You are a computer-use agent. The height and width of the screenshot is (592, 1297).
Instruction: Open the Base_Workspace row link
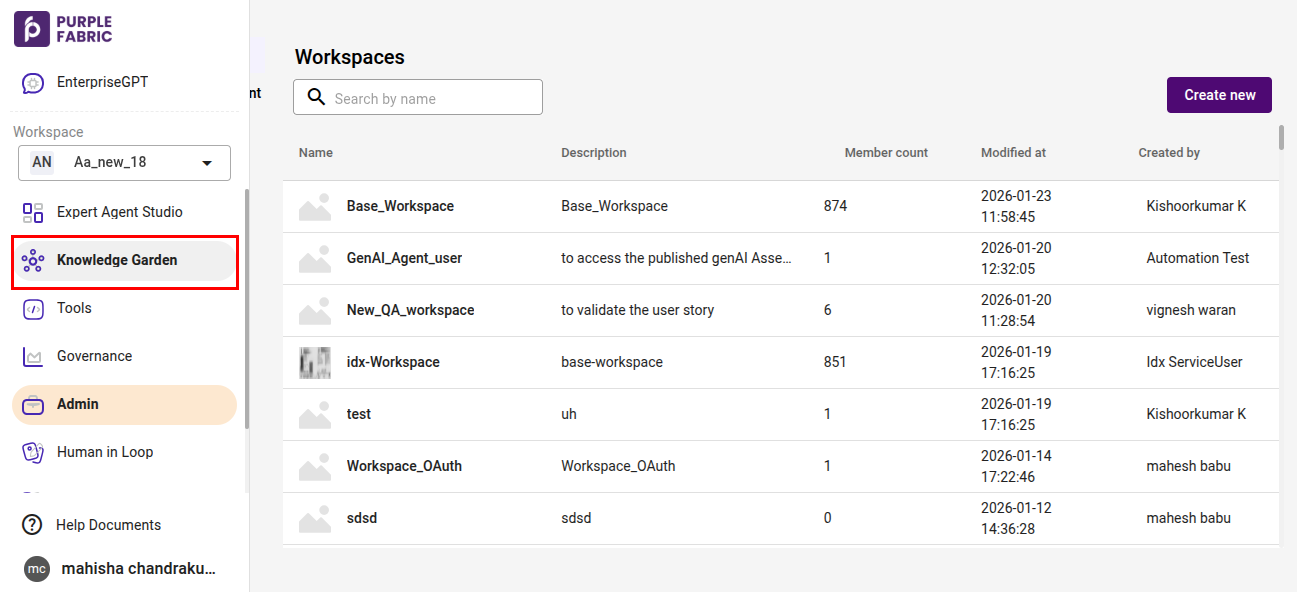400,206
